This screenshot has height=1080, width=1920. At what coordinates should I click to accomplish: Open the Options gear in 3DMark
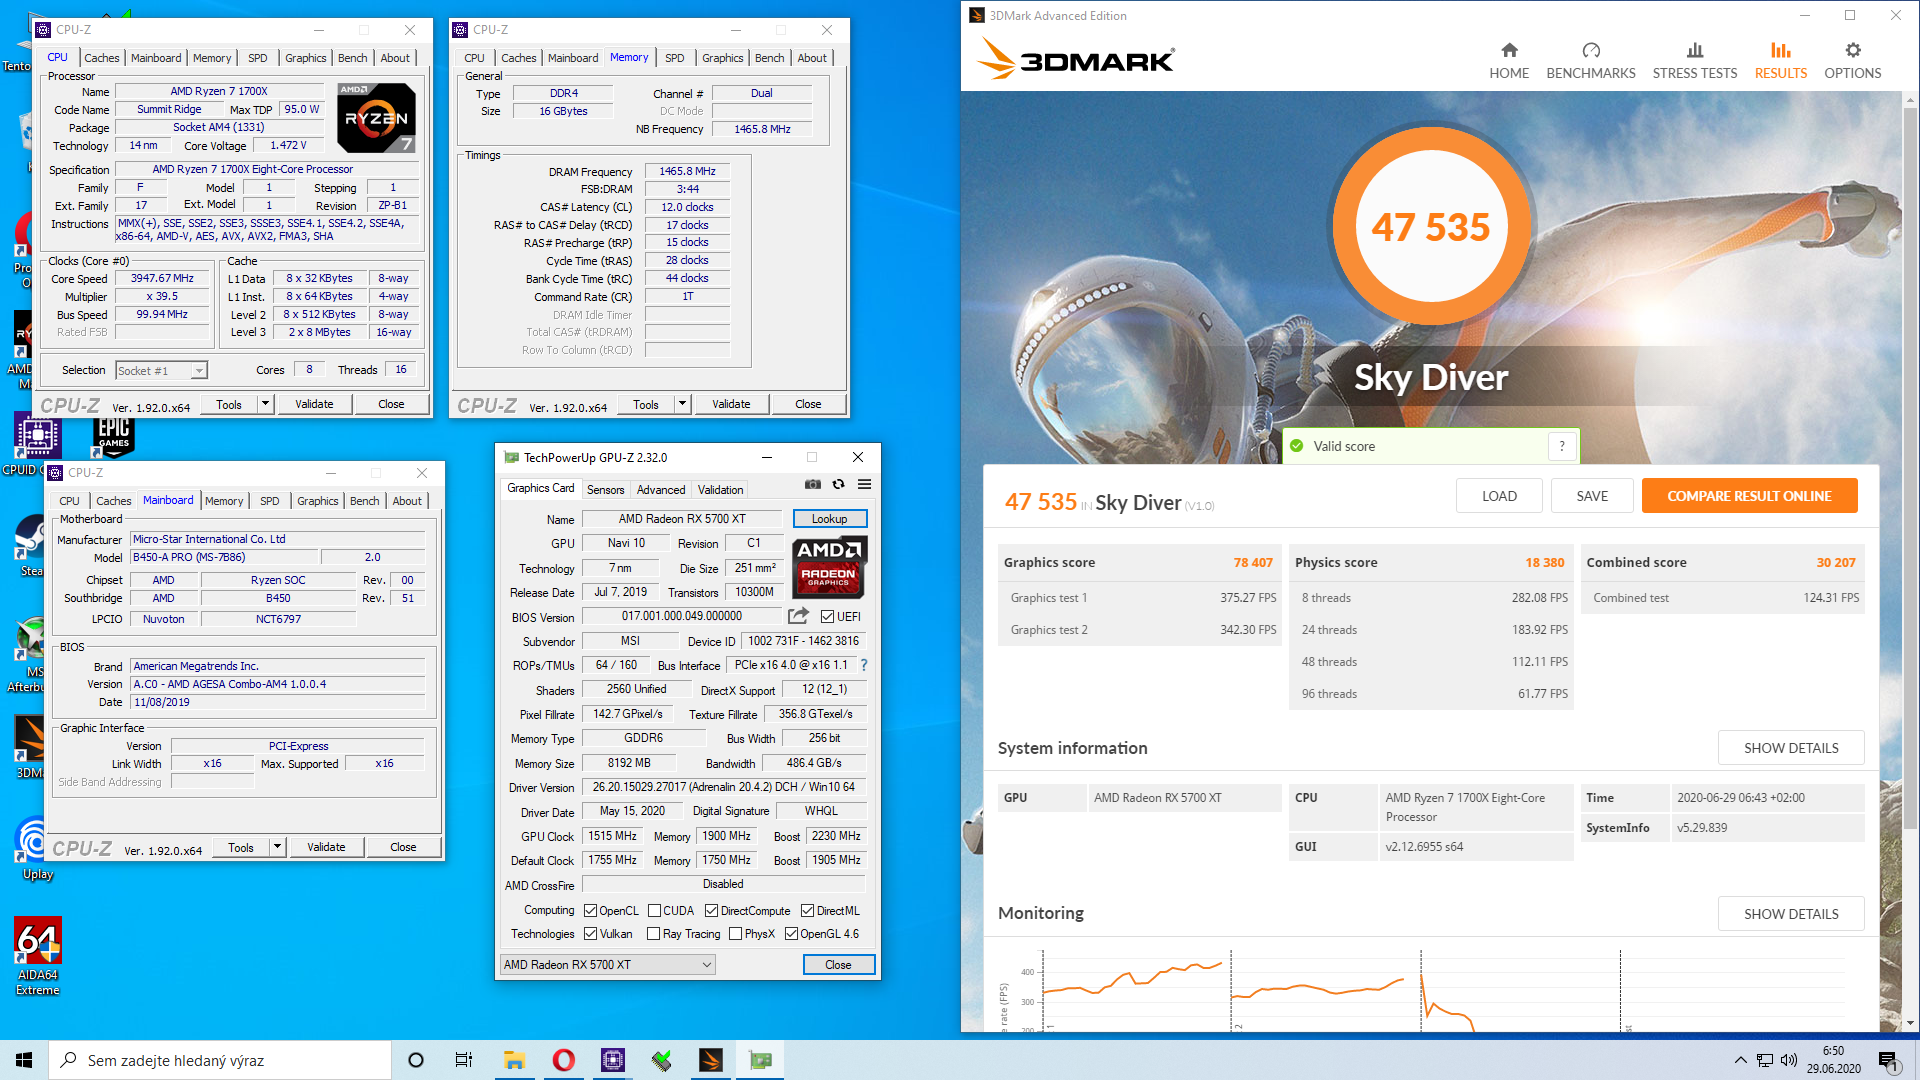click(x=1853, y=61)
